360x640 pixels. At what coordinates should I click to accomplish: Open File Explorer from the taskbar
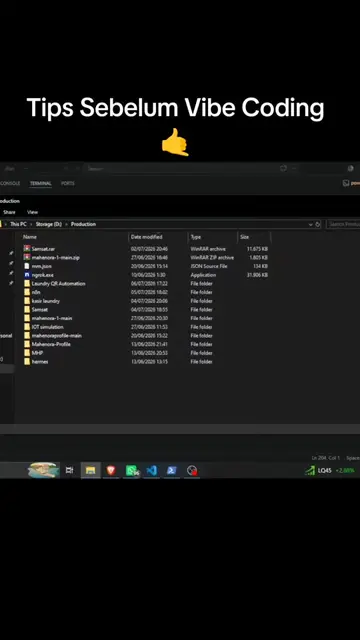[x=91, y=470]
